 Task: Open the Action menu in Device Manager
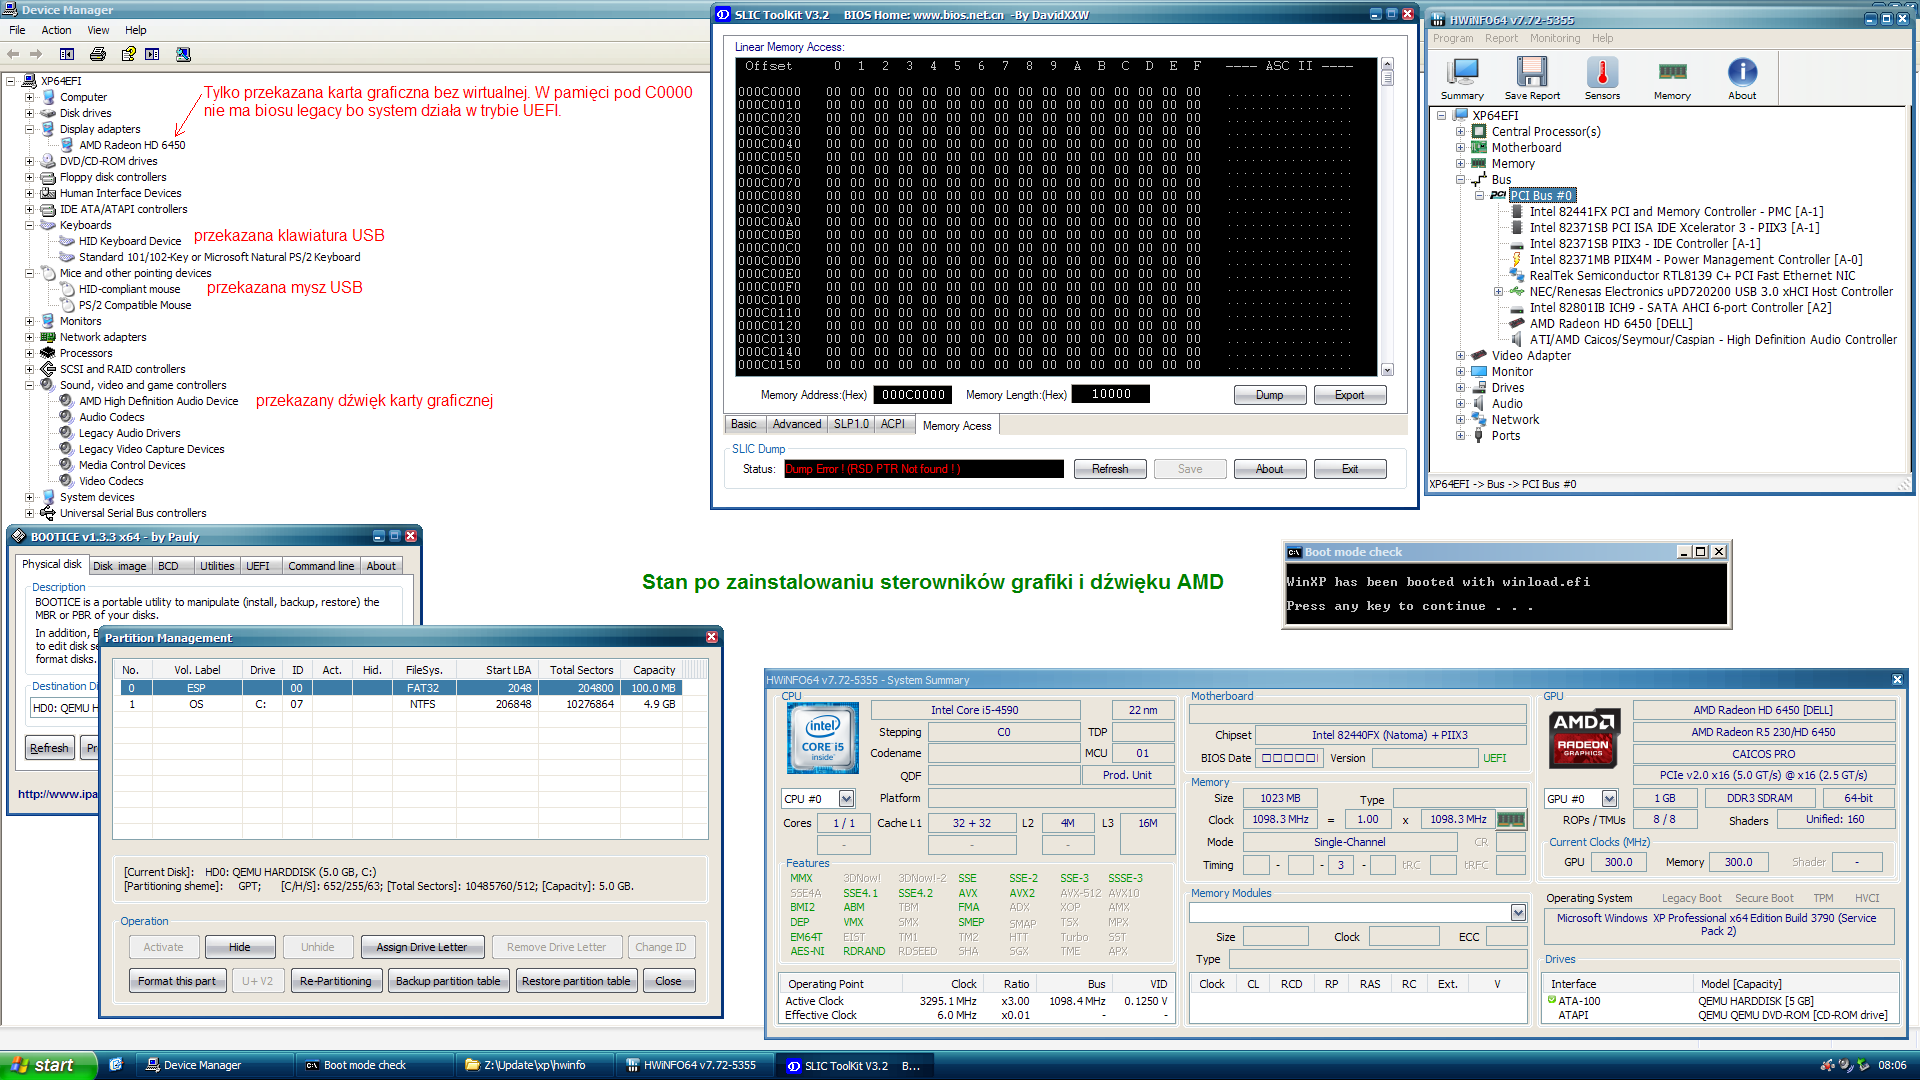point(56,30)
